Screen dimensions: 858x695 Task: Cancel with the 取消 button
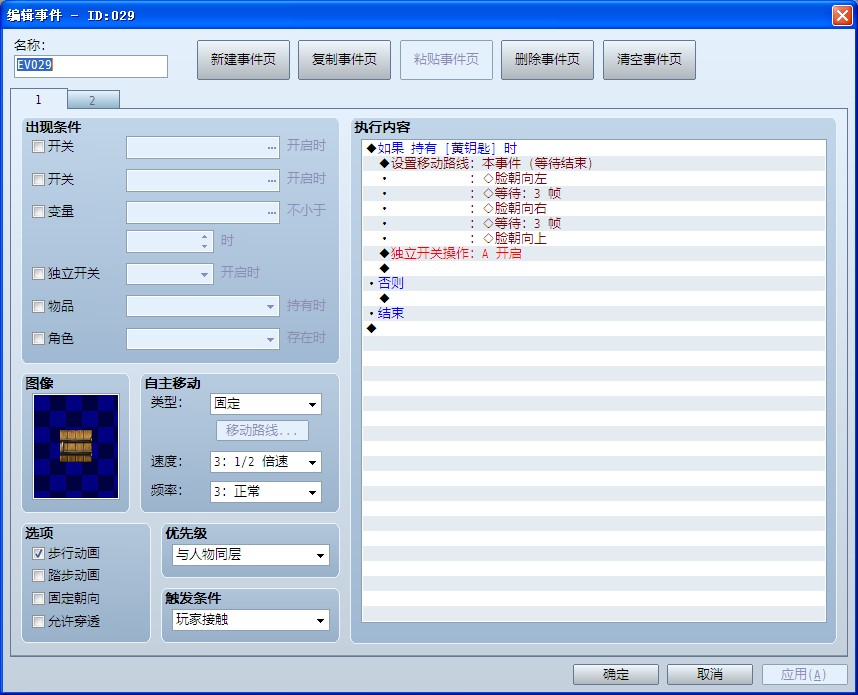[710, 674]
